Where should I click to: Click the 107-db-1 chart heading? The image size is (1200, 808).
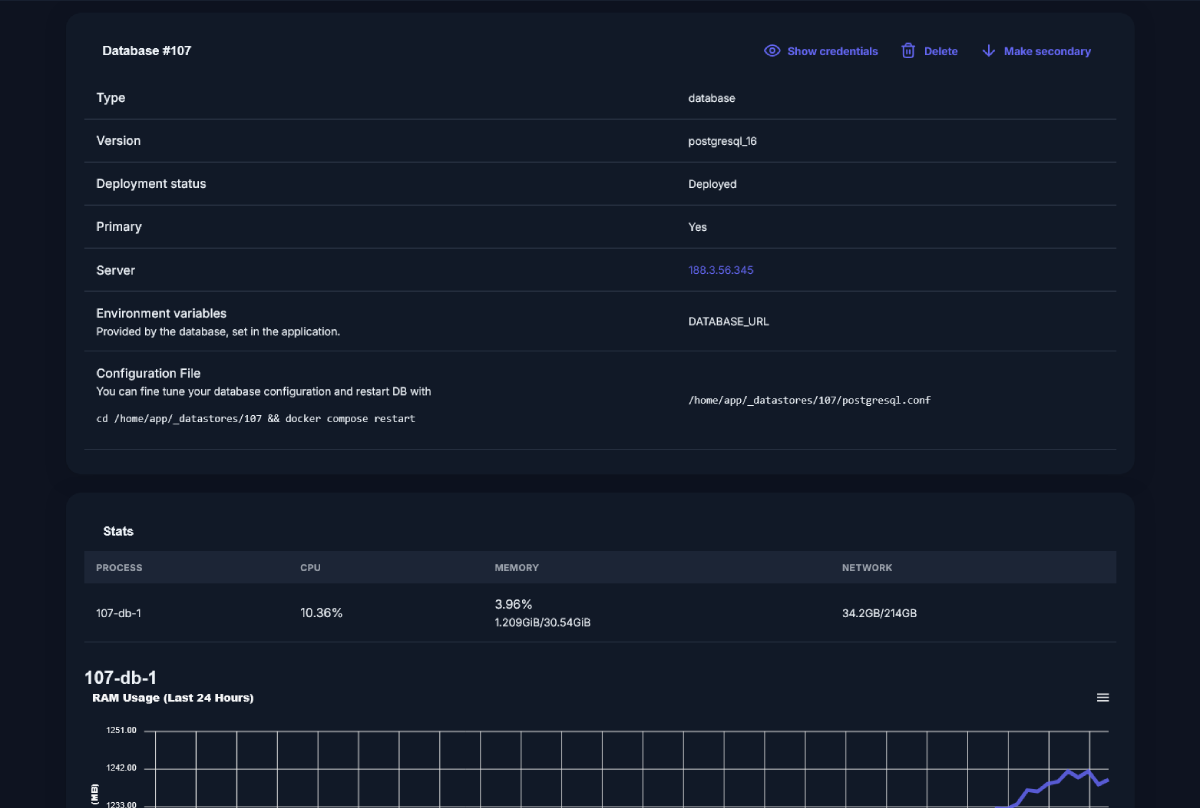pos(121,678)
